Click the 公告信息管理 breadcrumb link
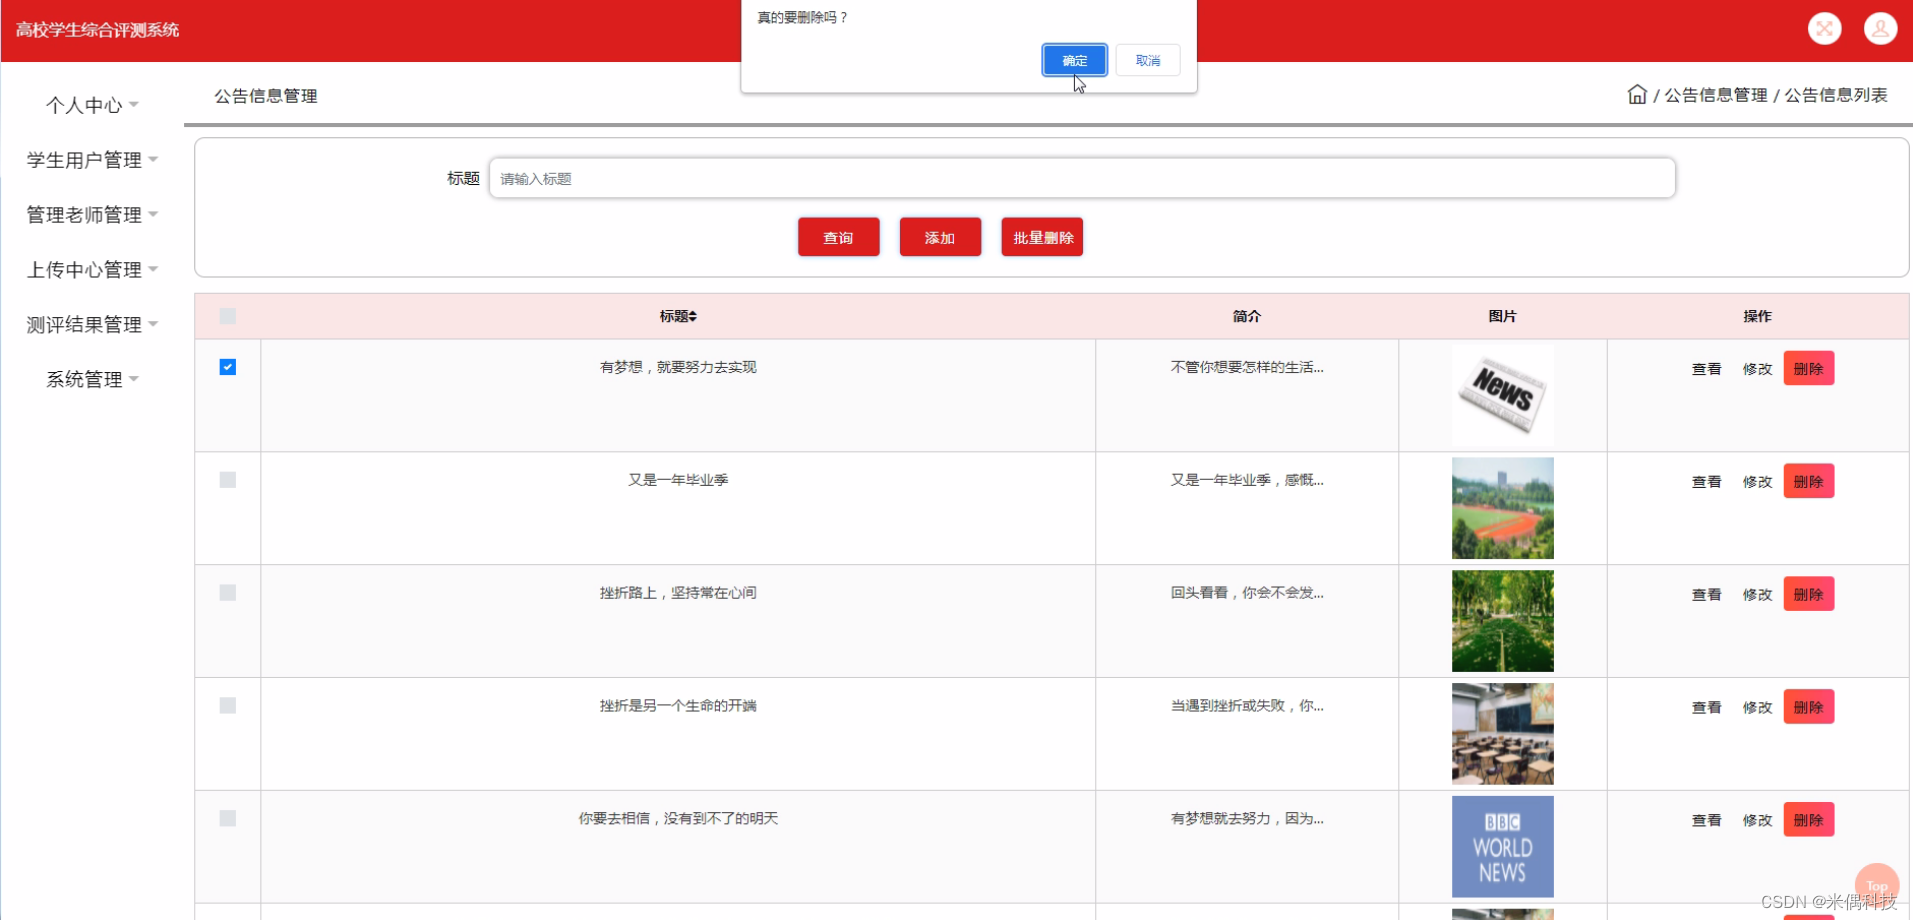 pyautogui.click(x=1715, y=95)
